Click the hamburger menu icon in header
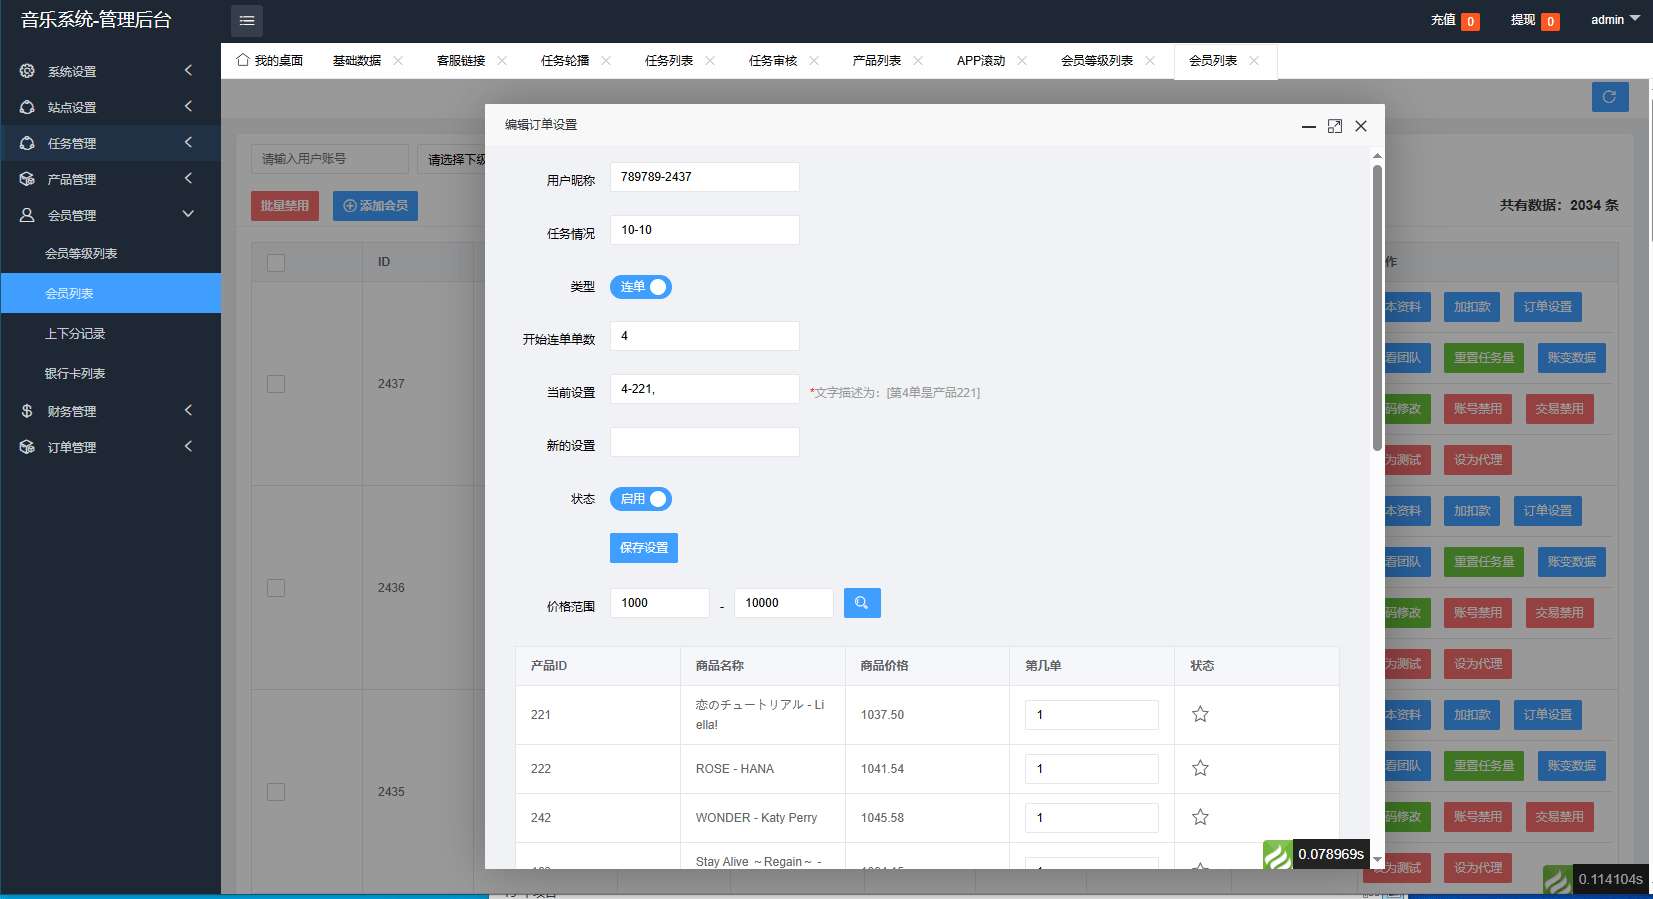The width and height of the screenshot is (1653, 899). 247,20
